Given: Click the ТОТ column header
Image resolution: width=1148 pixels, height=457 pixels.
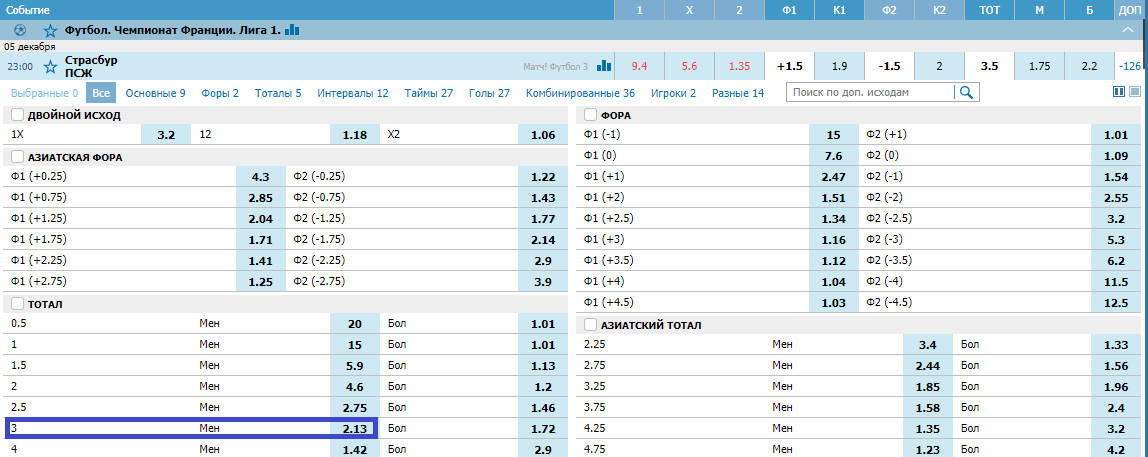Looking at the screenshot, I should [x=989, y=10].
